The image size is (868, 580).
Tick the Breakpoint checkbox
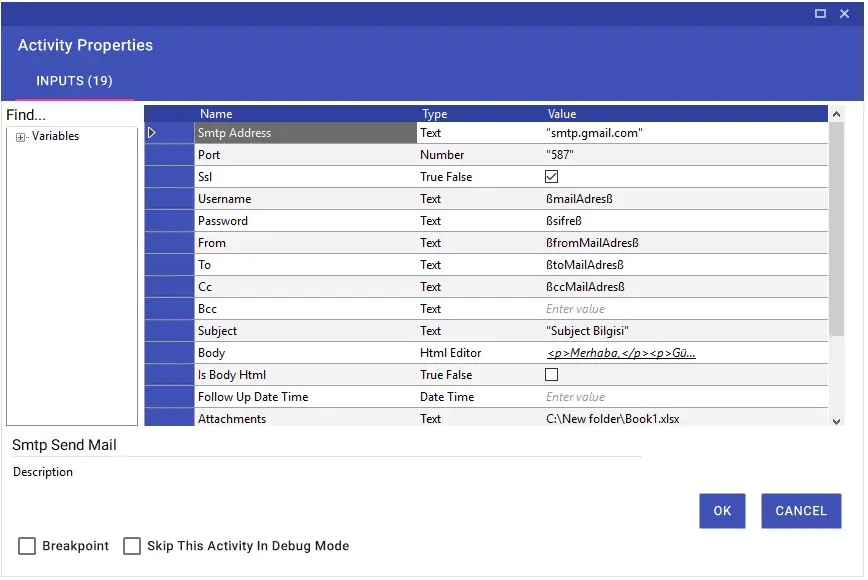tap(27, 546)
